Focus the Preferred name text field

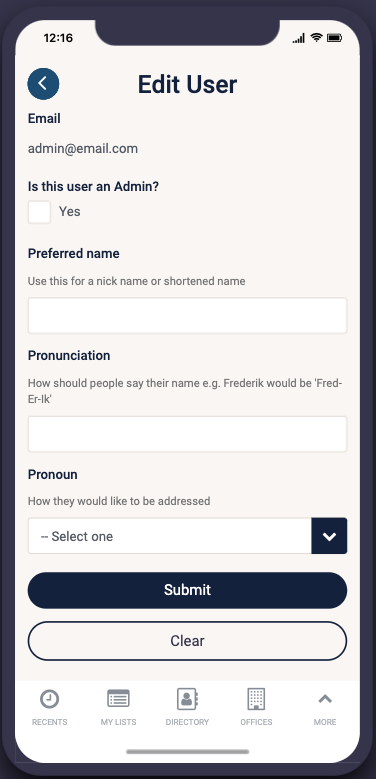pos(187,315)
